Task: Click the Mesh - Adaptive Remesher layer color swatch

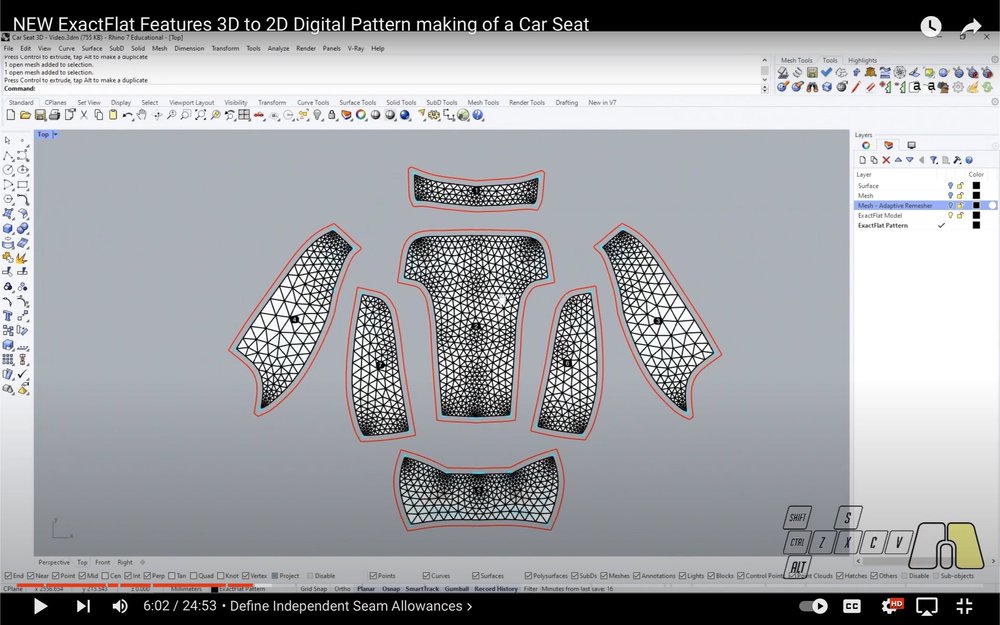Action: point(975,205)
